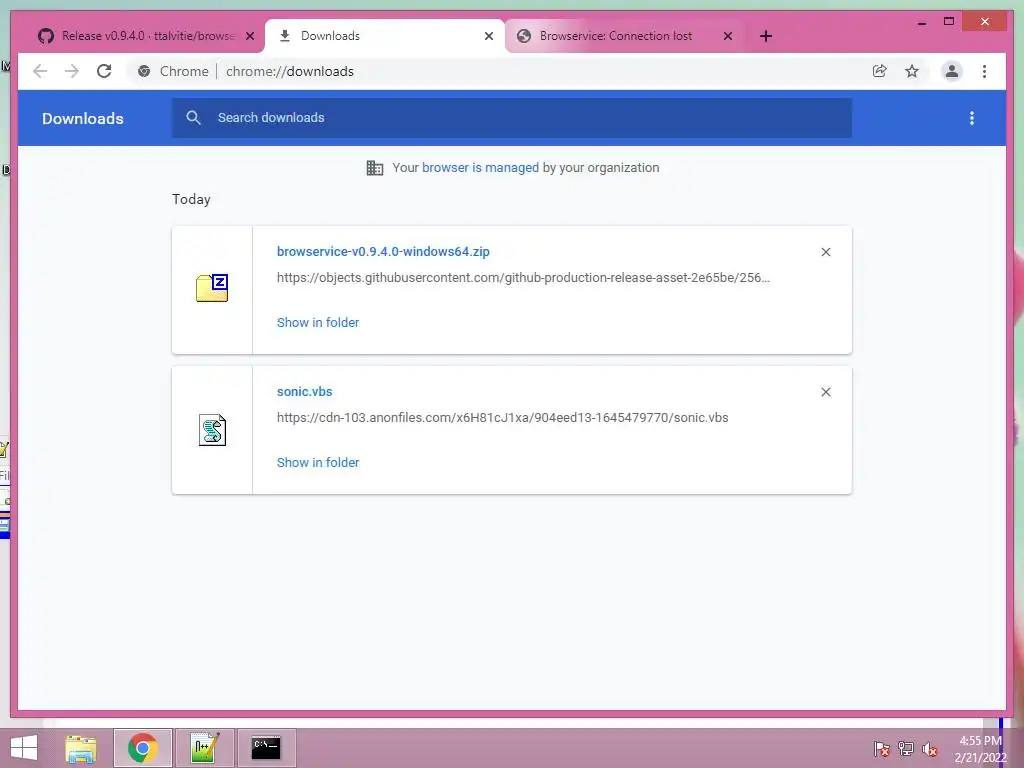Click the githubusercontent source URL
Screen dimensions: 1024x768
[x=523, y=278]
